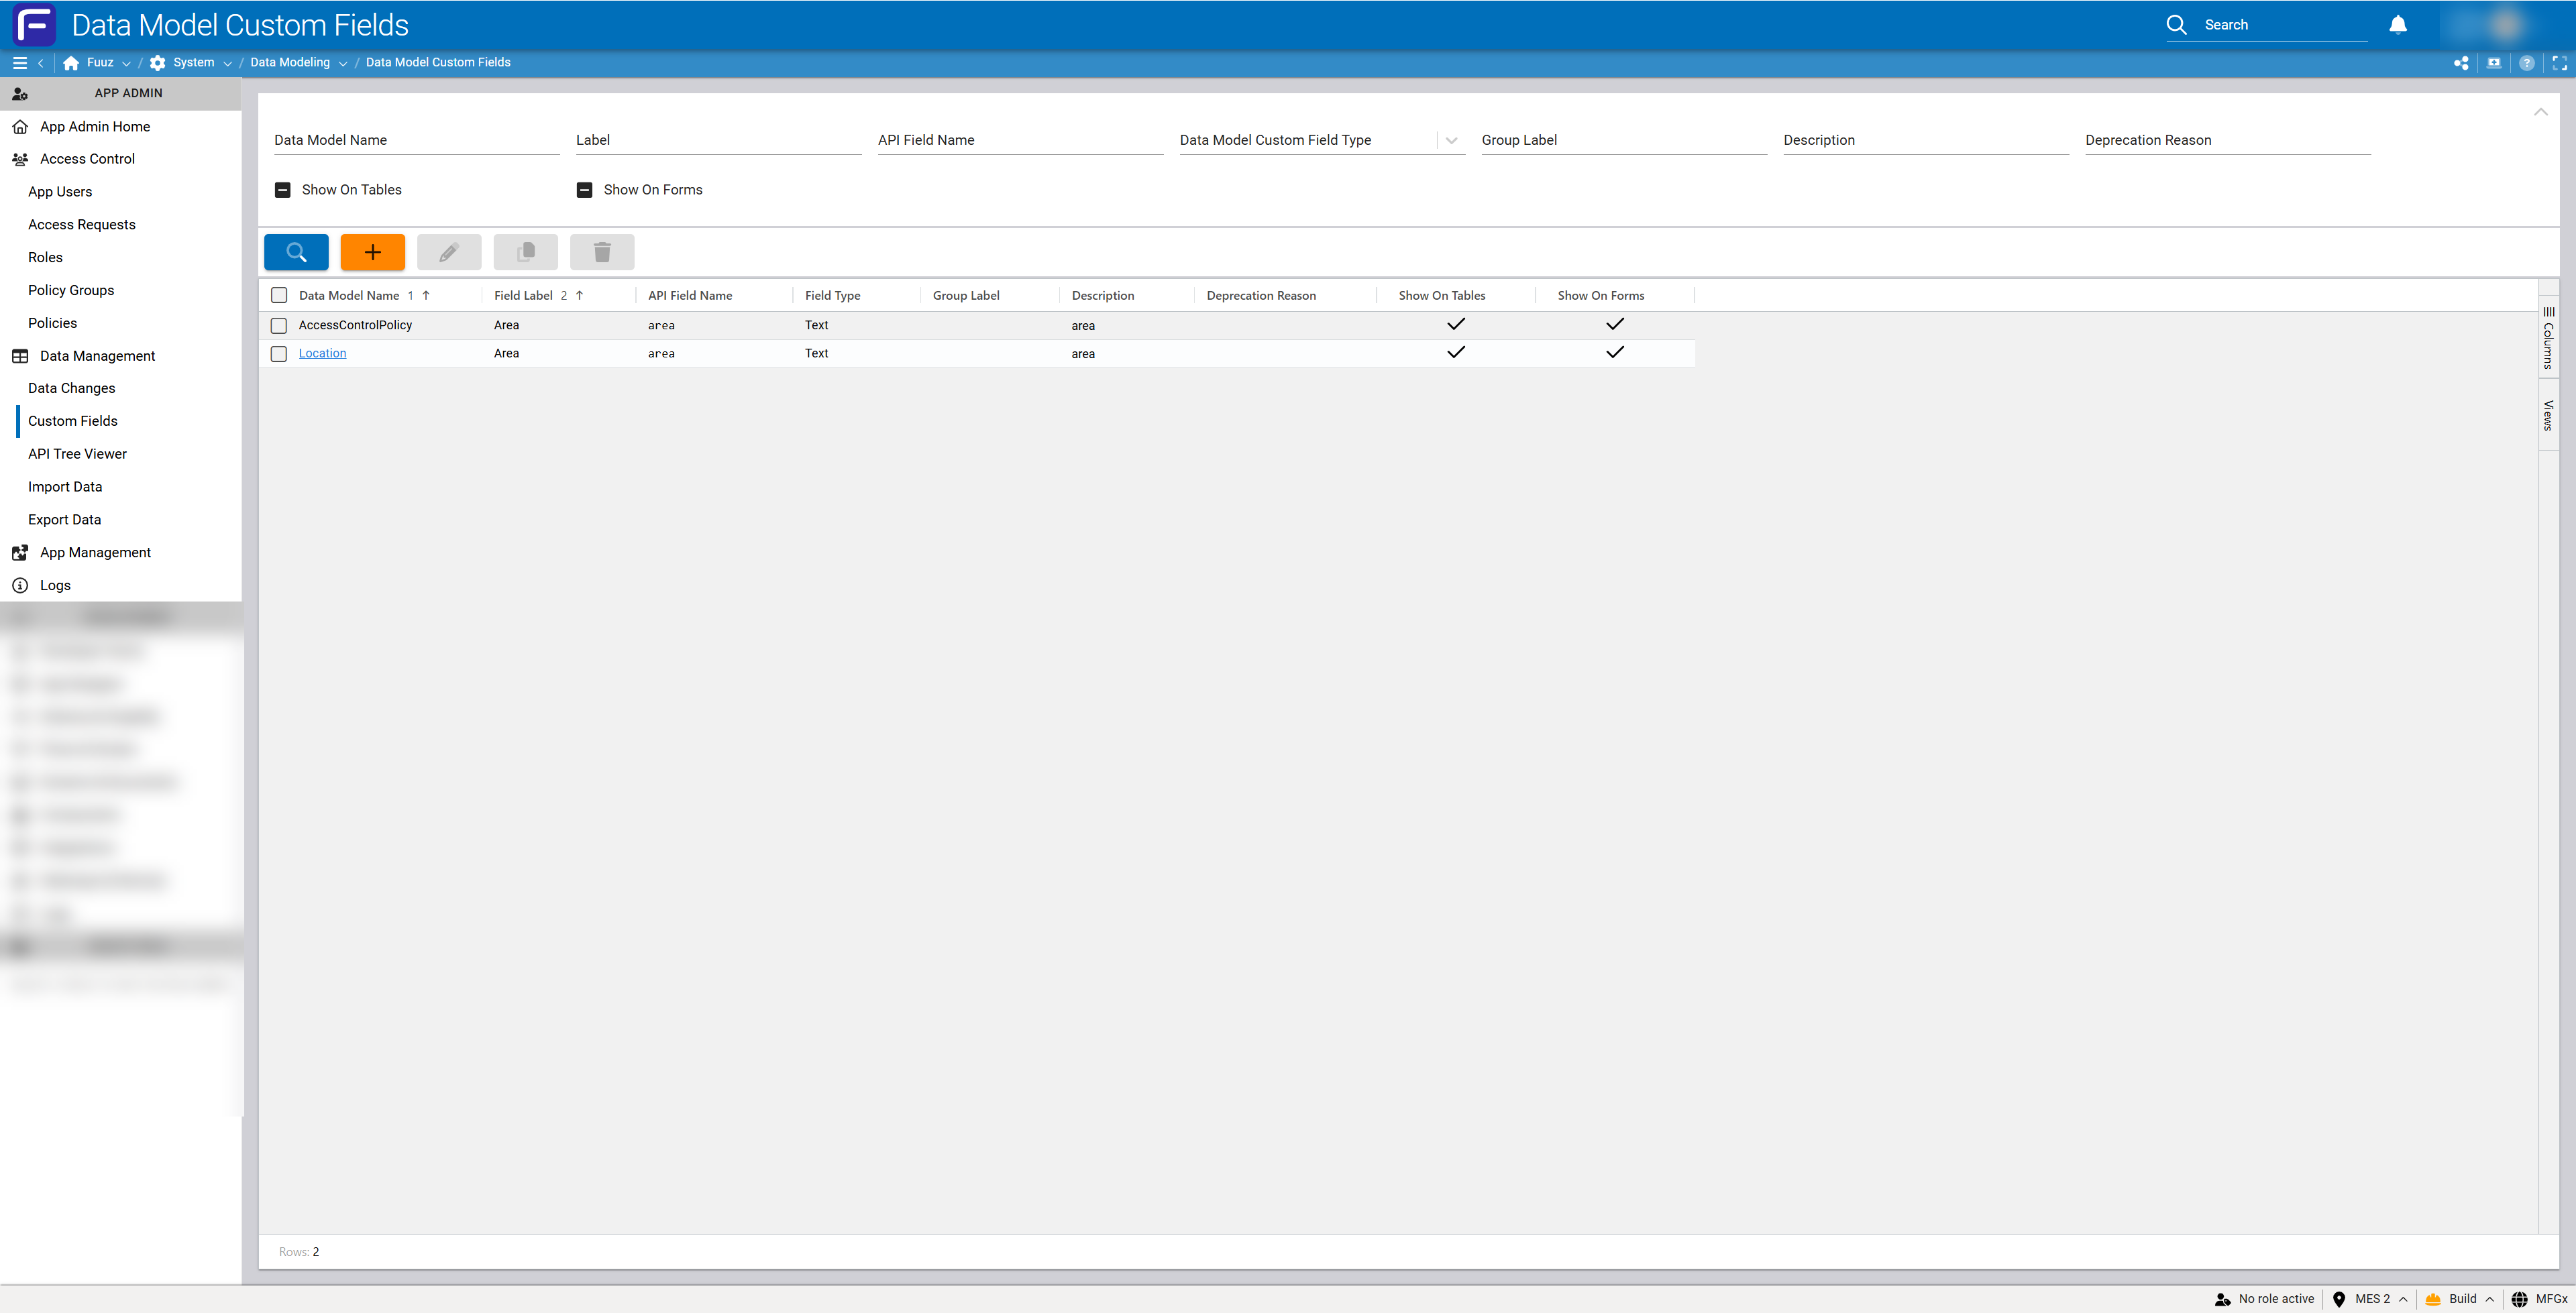Collapse the filter panel with chevron
Viewport: 2576px width, 1313px height.
click(2540, 112)
